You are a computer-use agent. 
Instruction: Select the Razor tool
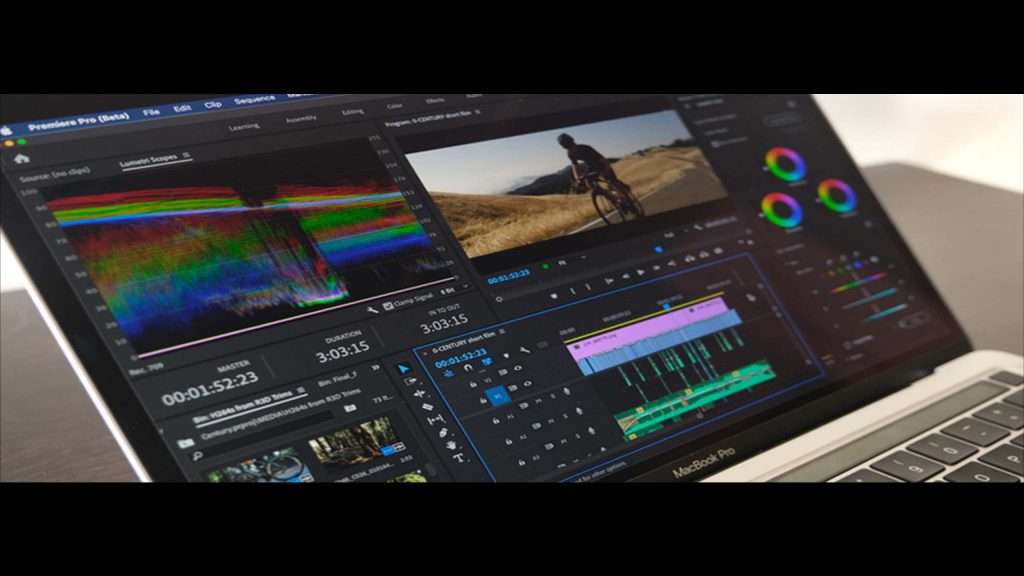coord(428,407)
